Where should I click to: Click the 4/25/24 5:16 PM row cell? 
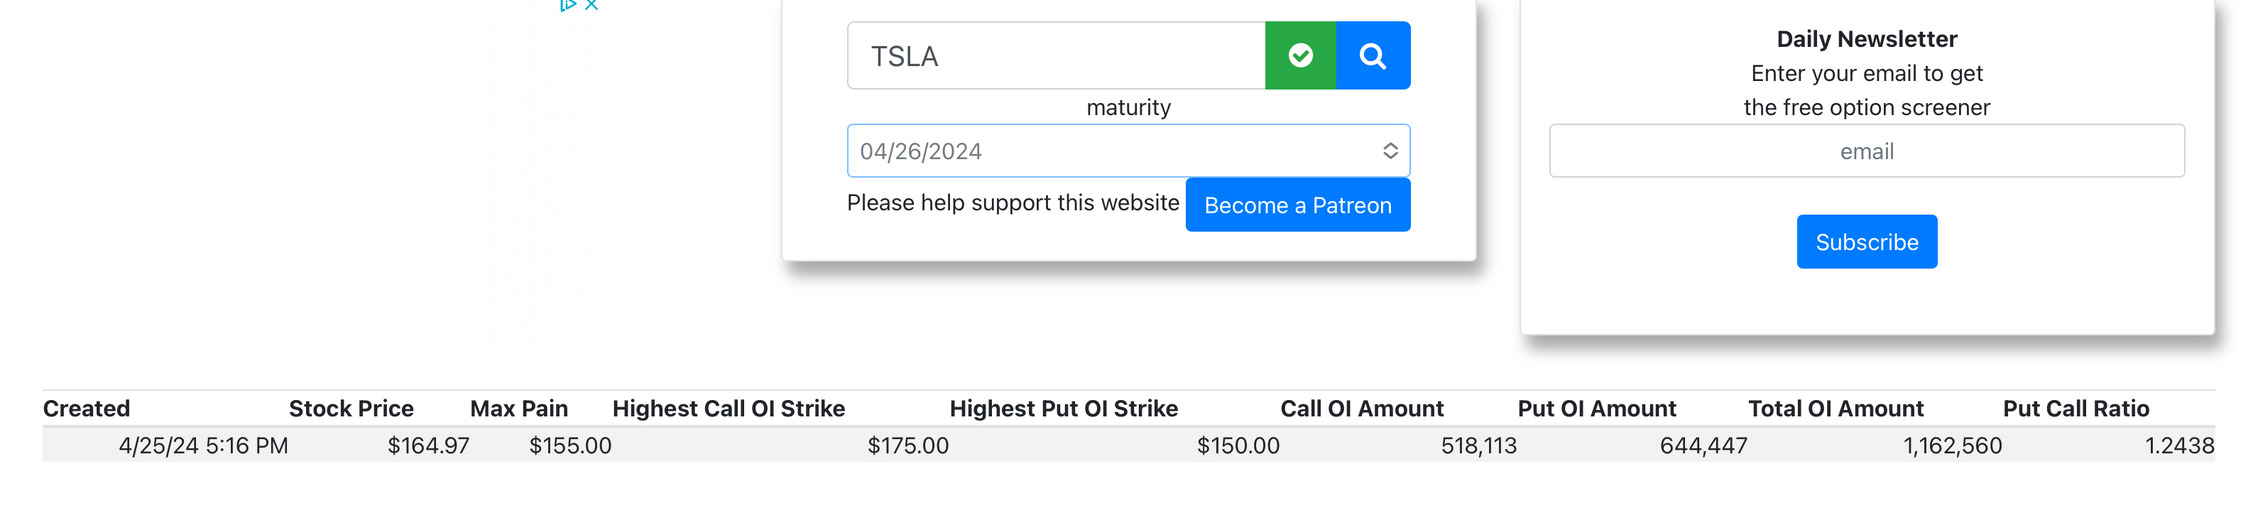point(203,446)
